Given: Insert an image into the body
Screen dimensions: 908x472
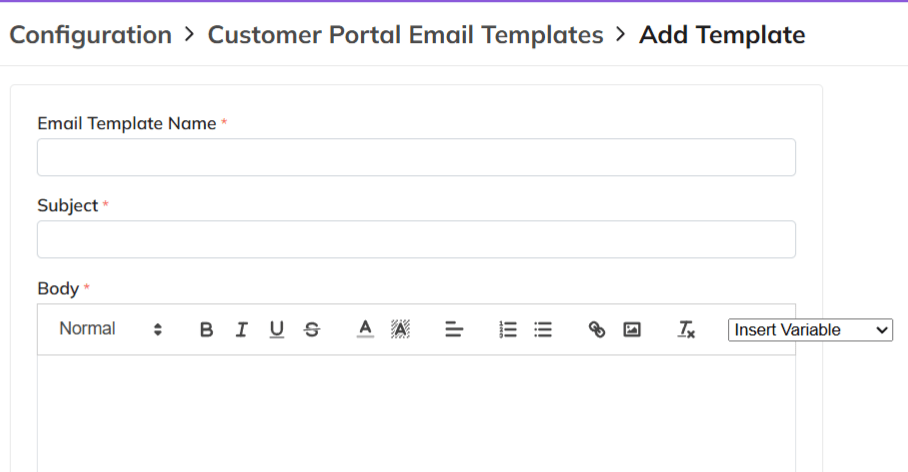Looking at the screenshot, I should 632,330.
